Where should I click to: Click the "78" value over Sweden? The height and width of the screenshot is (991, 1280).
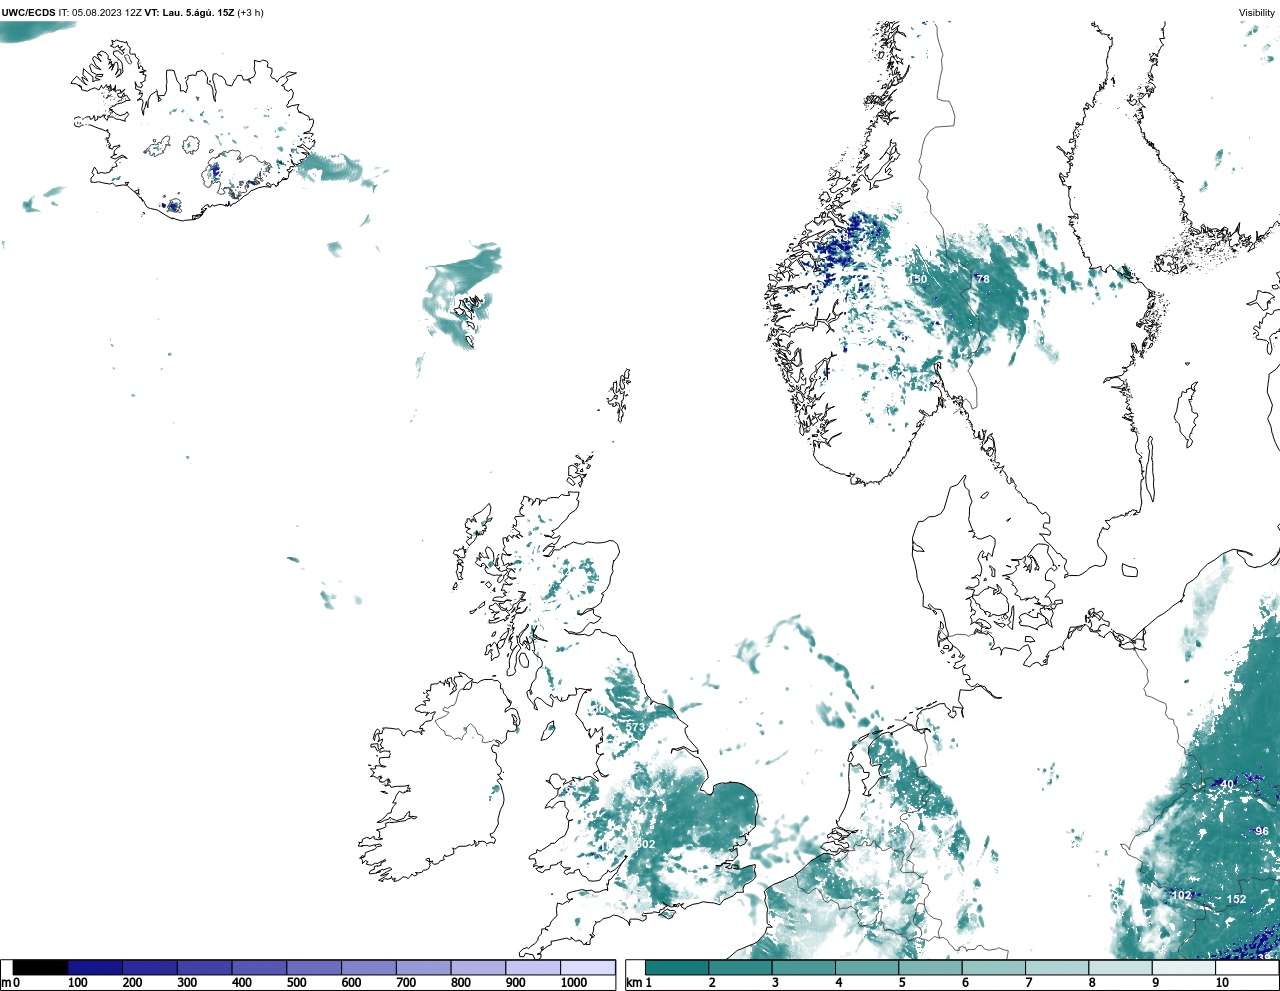[x=982, y=279]
